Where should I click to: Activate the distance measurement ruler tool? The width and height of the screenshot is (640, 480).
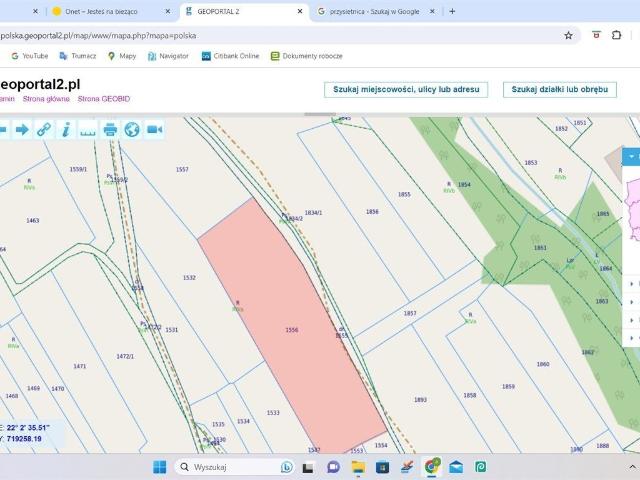[x=88, y=129]
